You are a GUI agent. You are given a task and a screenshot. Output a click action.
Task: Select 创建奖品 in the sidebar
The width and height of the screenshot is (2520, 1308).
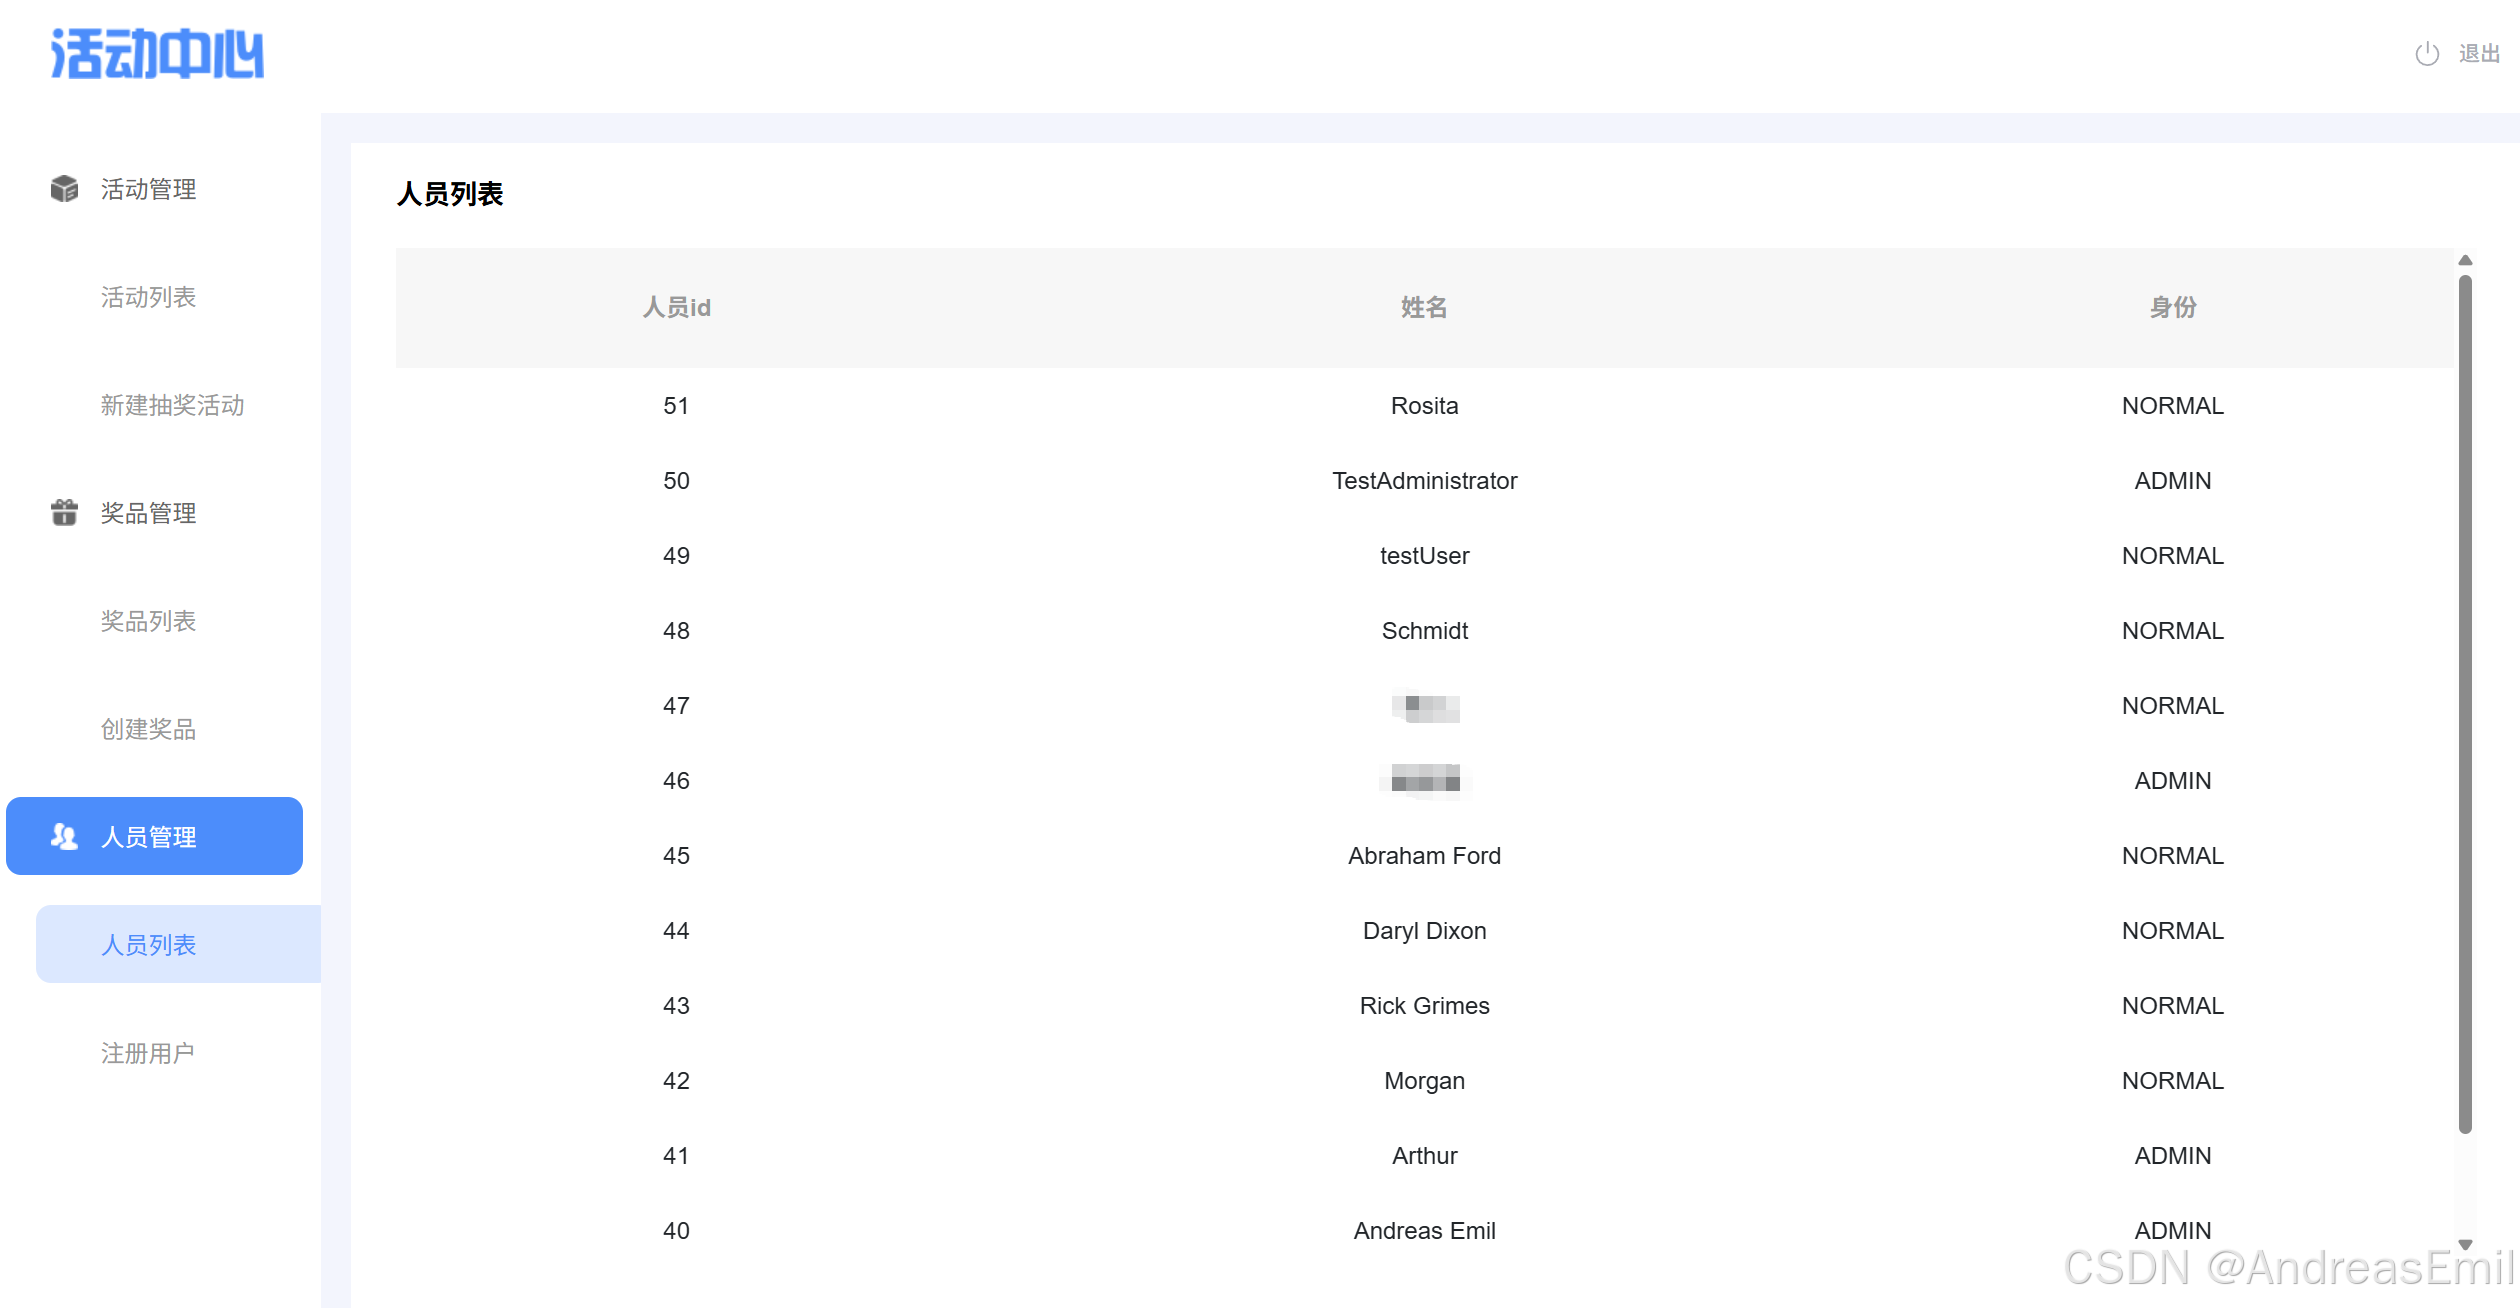[148, 729]
